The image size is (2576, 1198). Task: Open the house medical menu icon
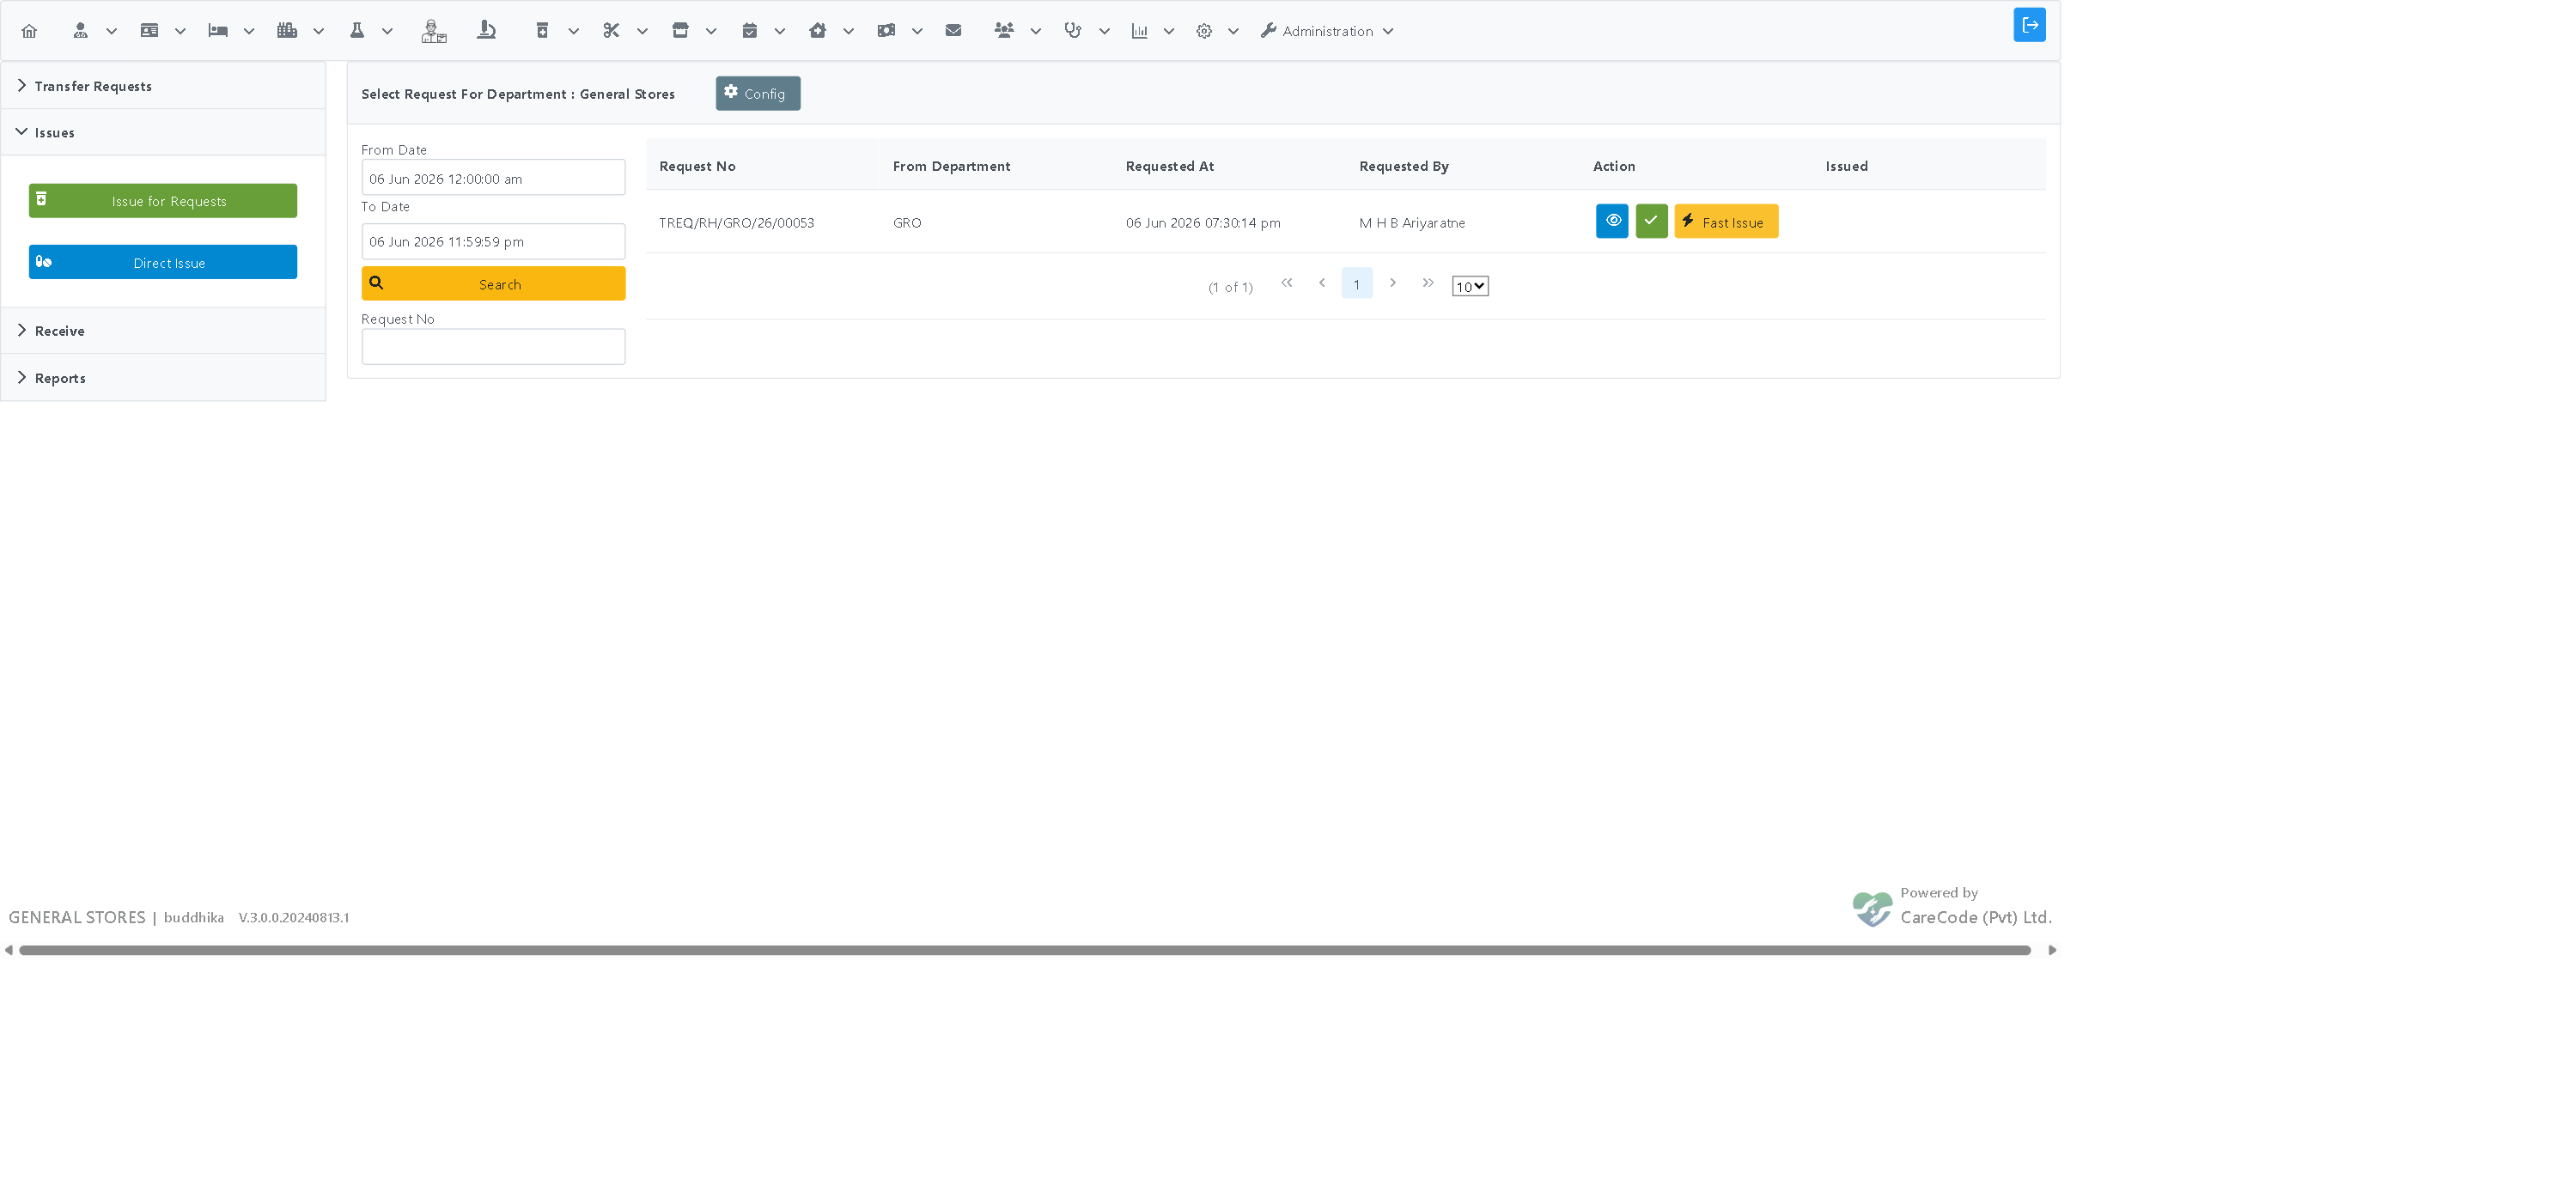(818, 31)
